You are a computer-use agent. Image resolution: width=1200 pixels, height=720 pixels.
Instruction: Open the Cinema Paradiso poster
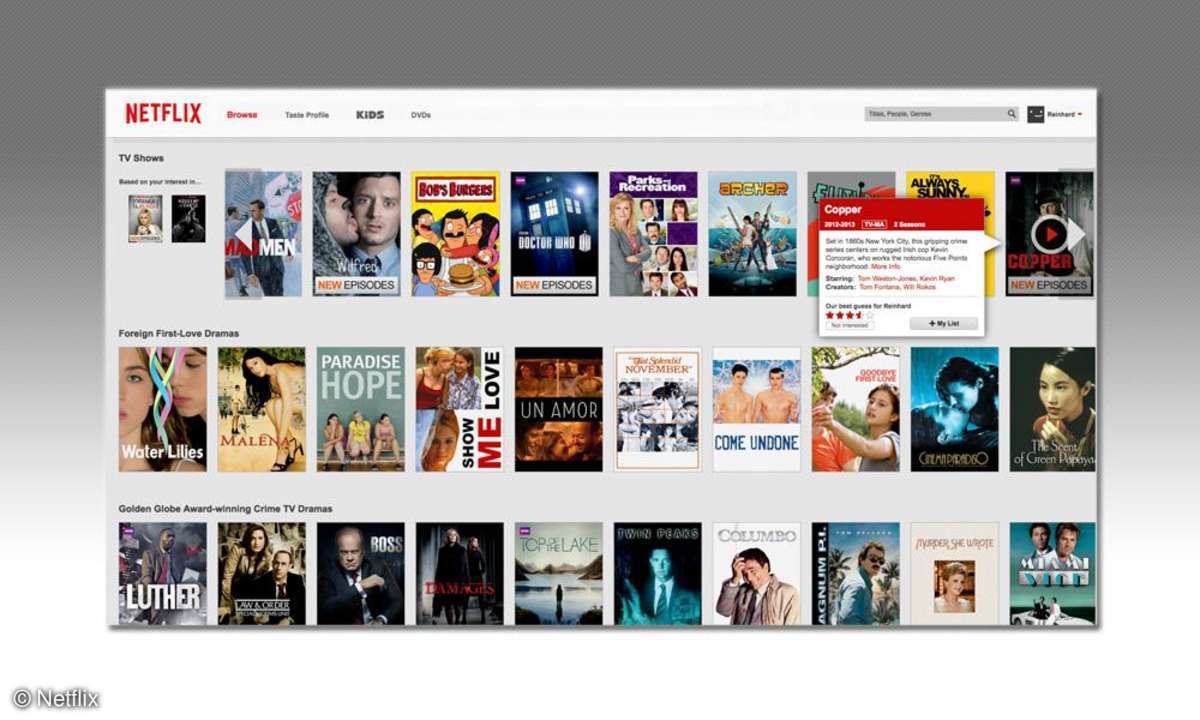coord(955,409)
